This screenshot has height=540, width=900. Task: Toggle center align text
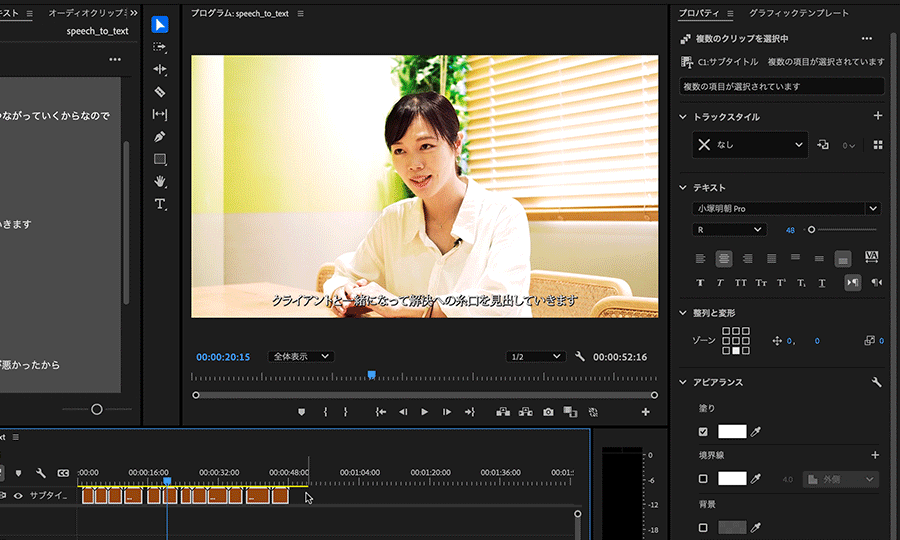tap(724, 259)
